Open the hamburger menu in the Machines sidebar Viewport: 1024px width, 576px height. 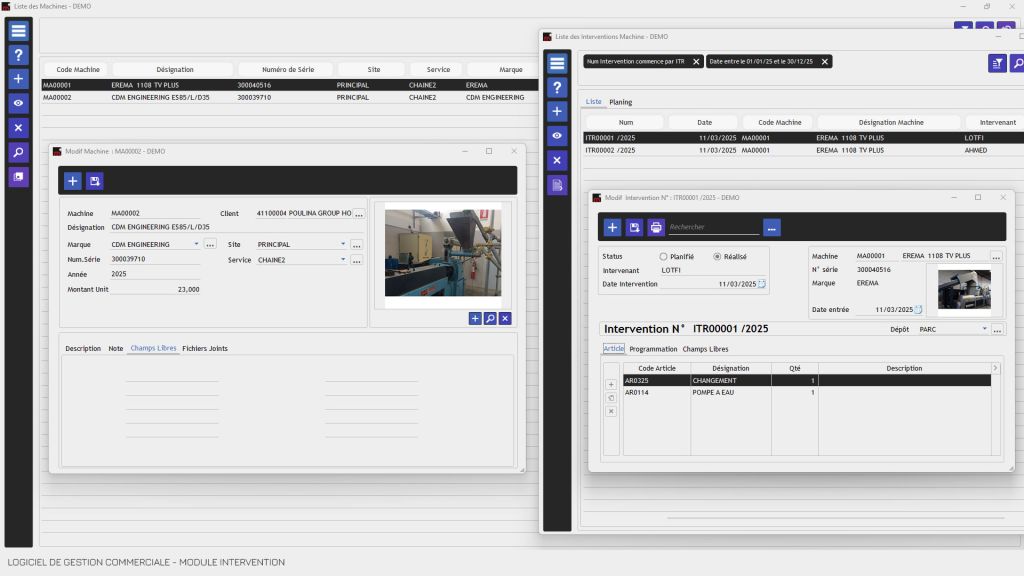[18, 29]
